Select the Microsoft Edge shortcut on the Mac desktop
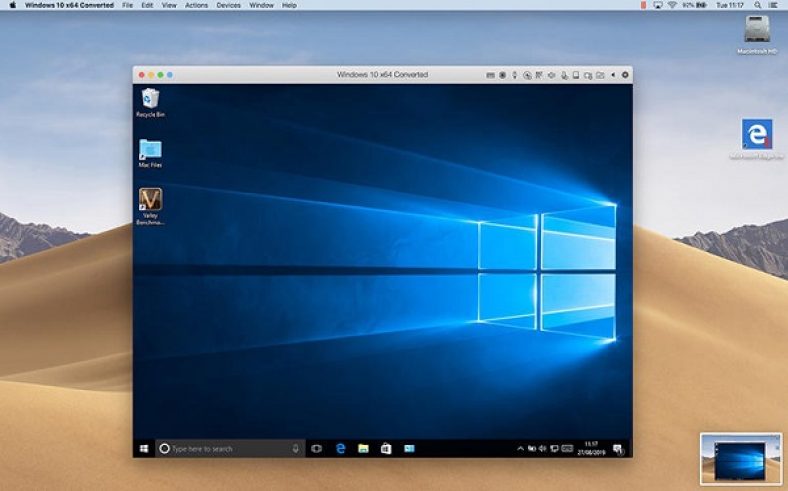 click(x=757, y=139)
